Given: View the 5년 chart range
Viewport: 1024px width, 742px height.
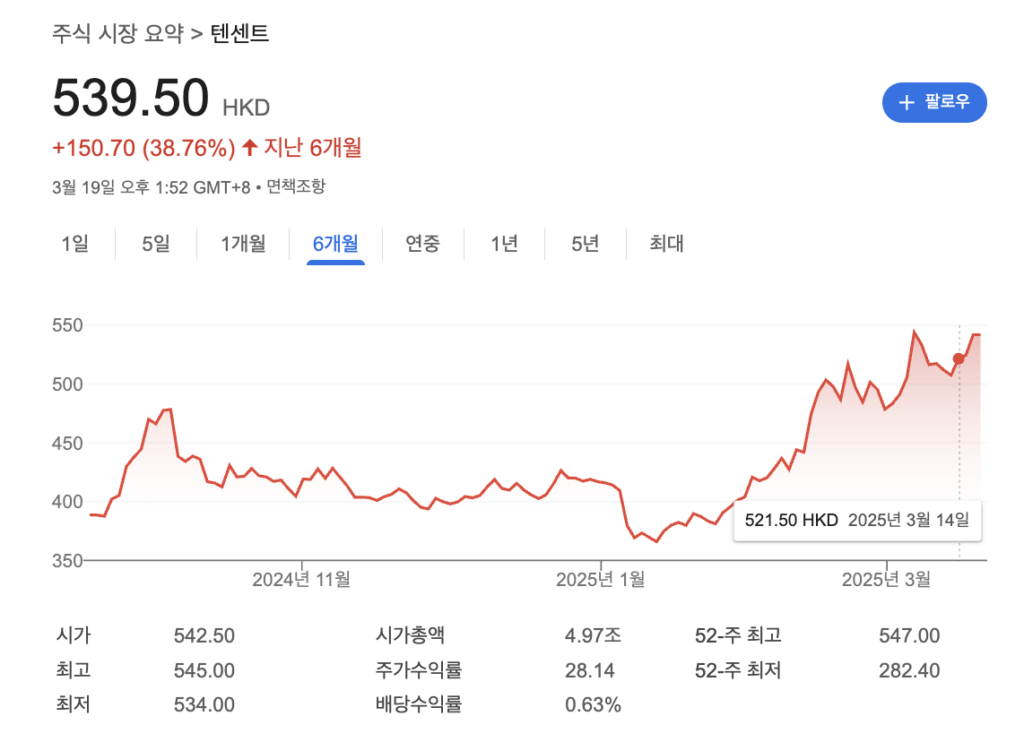Looking at the screenshot, I should tap(585, 243).
